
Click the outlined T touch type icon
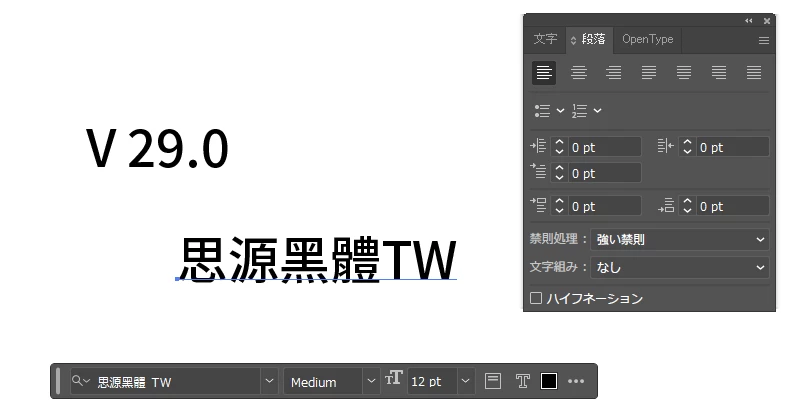(522, 381)
